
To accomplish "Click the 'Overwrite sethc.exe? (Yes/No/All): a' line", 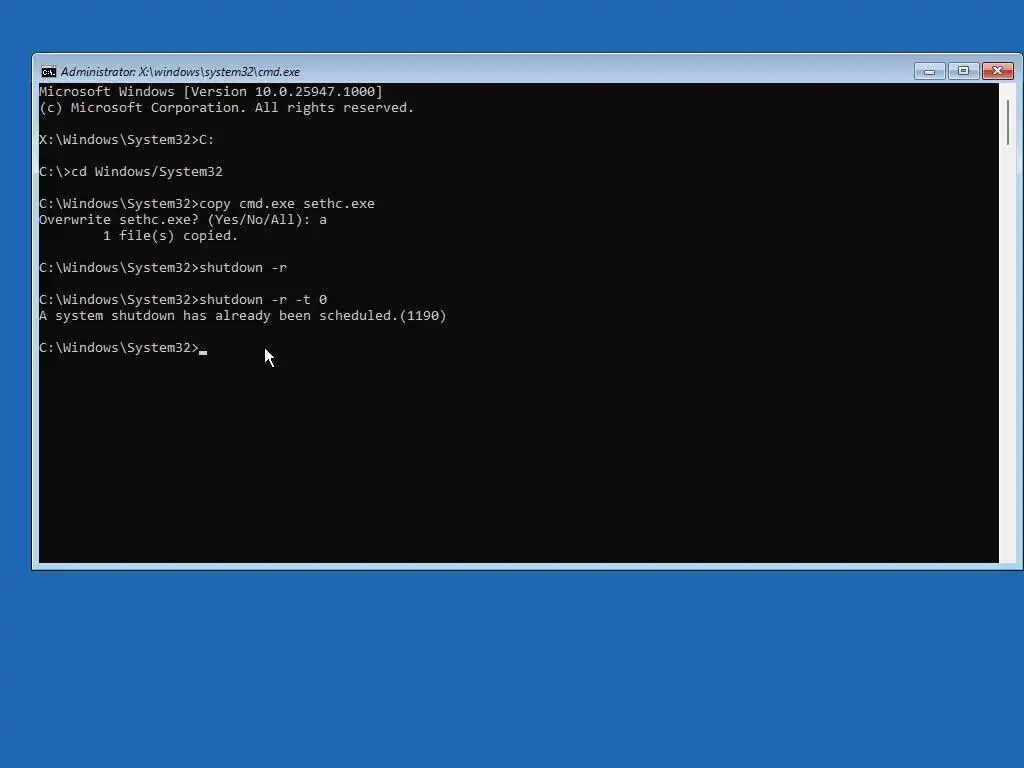I will [183, 219].
